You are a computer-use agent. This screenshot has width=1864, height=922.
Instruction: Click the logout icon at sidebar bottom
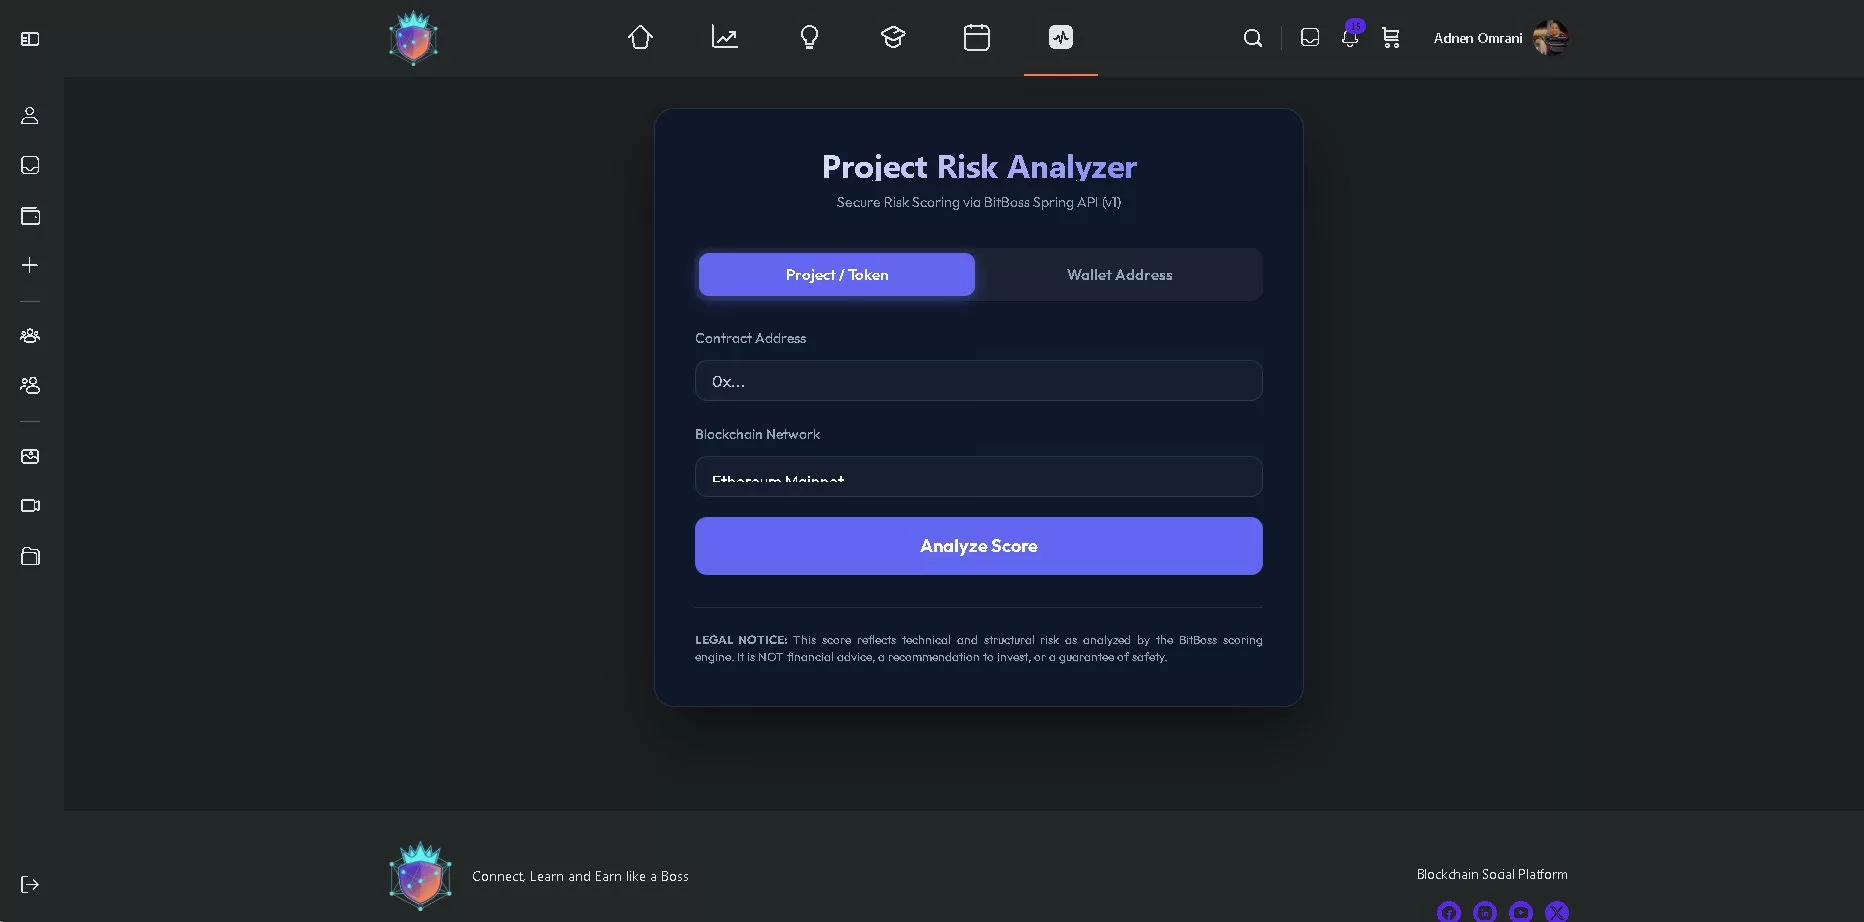tap(30, 884)
